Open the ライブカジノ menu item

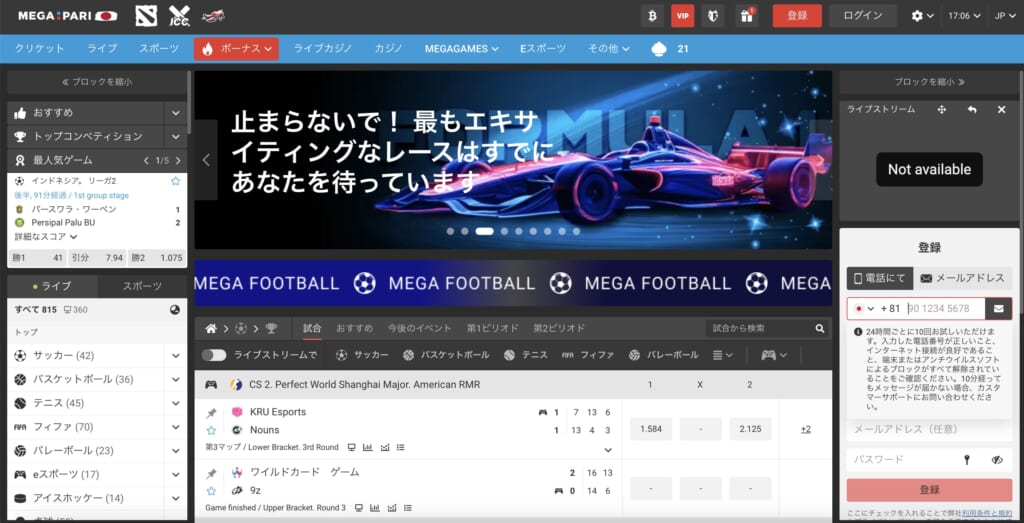pos(323,48)
